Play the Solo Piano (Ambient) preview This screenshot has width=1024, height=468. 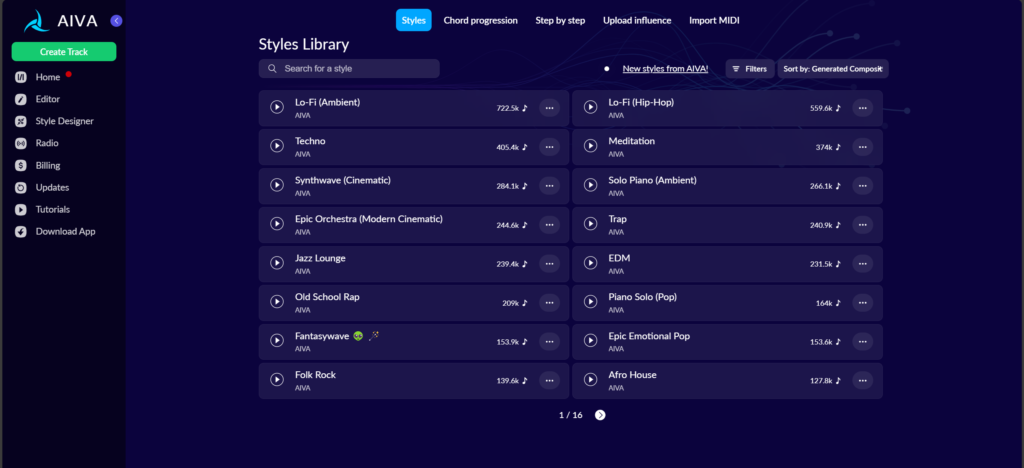(590, 185)
